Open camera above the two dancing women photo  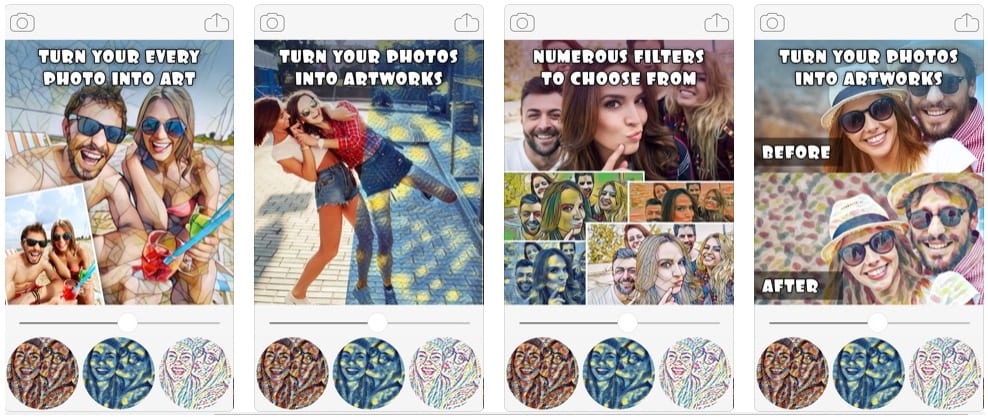tap(272, 23)
